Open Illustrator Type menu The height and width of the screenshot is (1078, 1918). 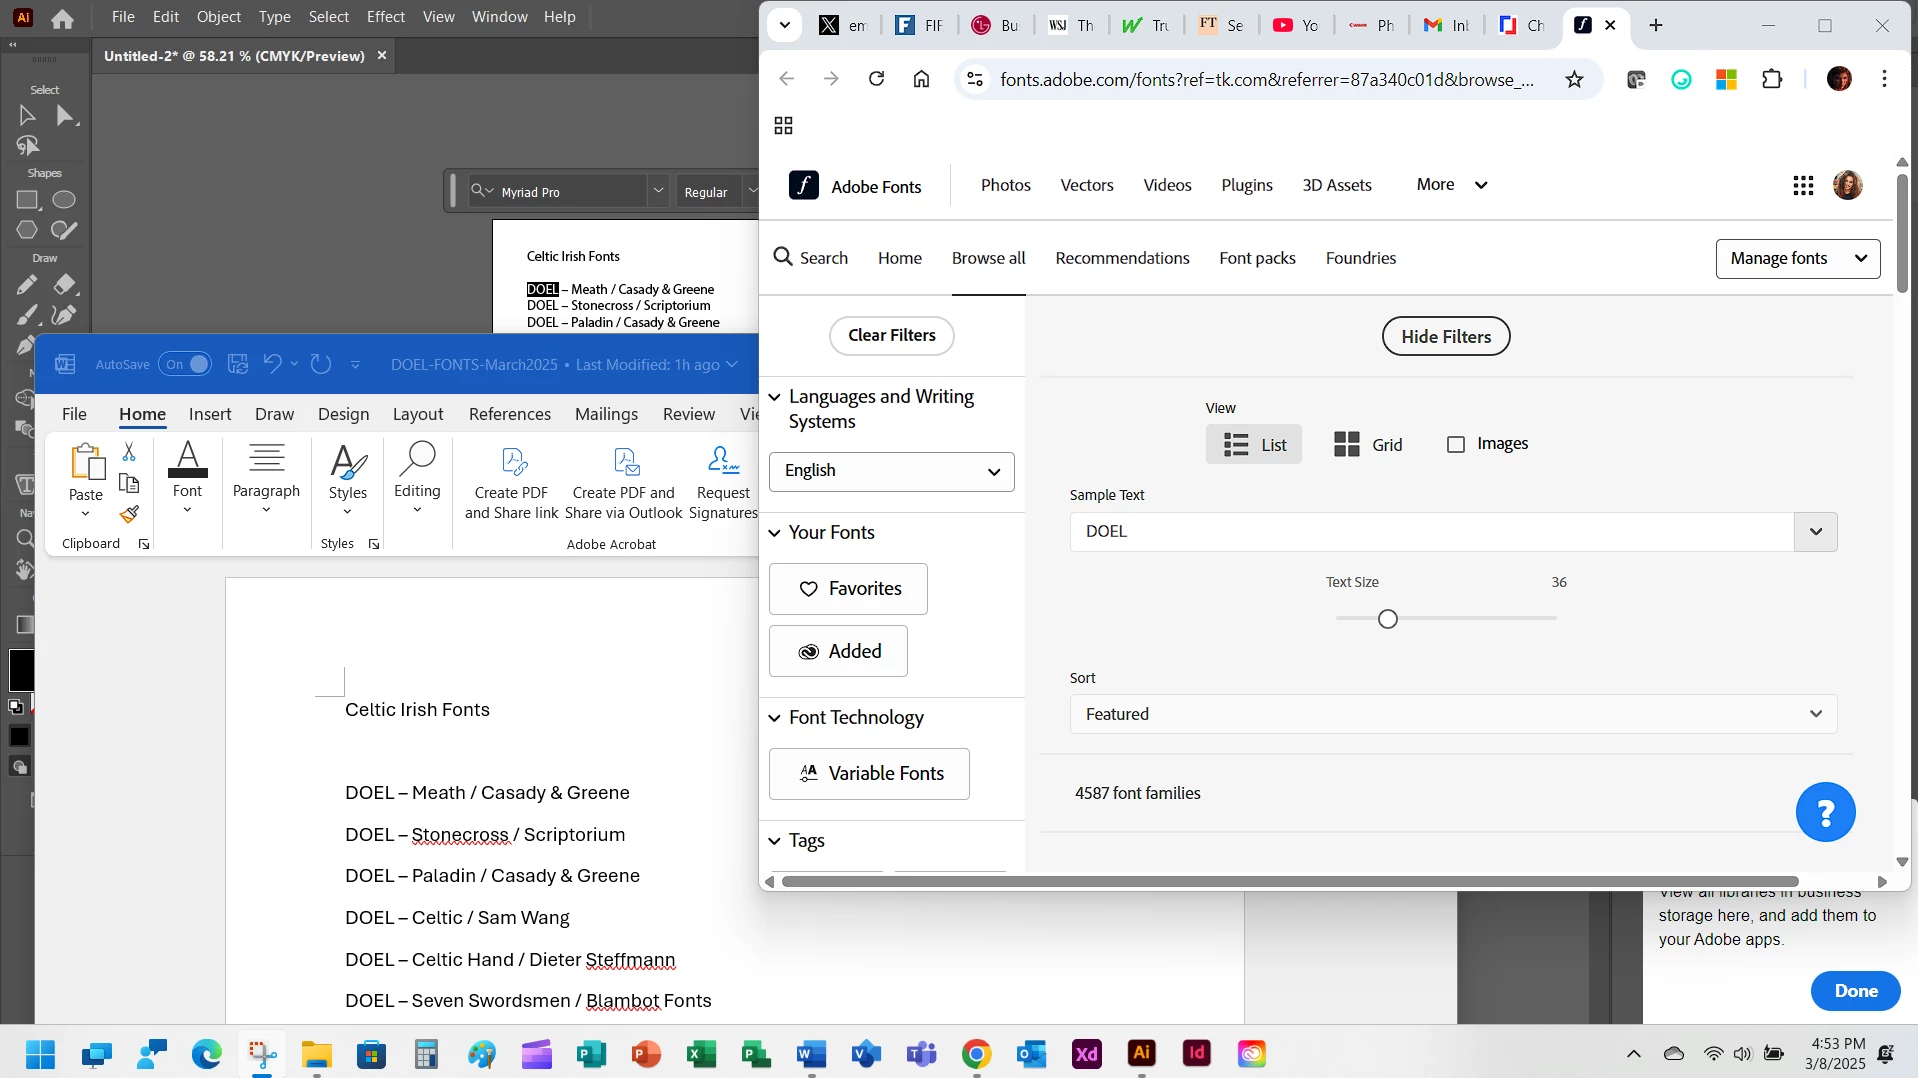coord(274,17)
